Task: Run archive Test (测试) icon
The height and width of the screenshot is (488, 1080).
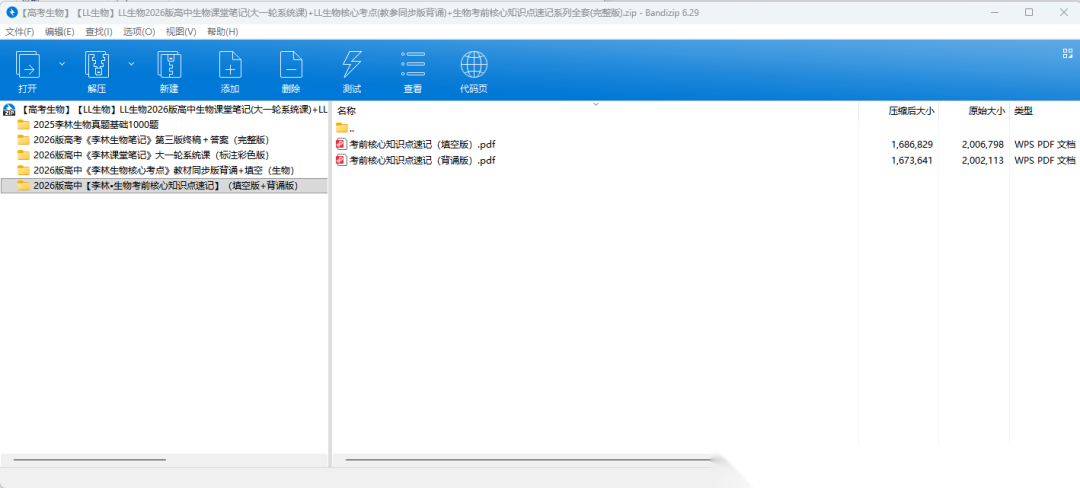Action: pyautogui.click(x=352, y=67)
